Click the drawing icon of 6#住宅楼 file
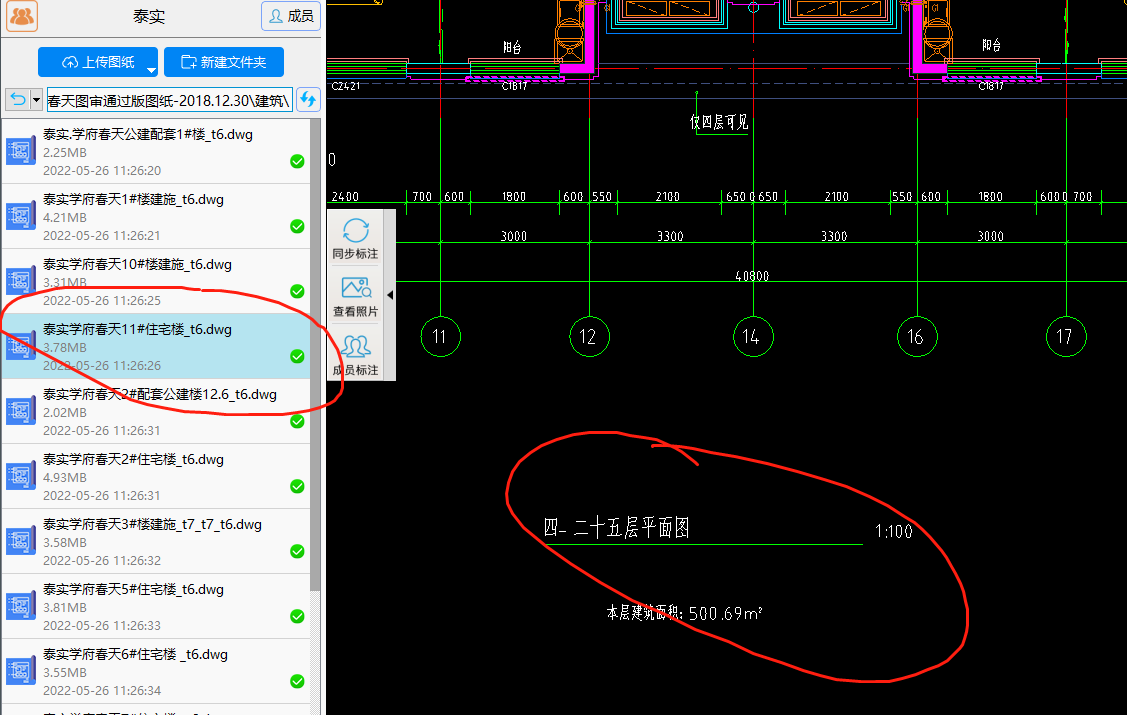Image resolution: width=1127 pixels, height=715 pixels. click(21, 670)
